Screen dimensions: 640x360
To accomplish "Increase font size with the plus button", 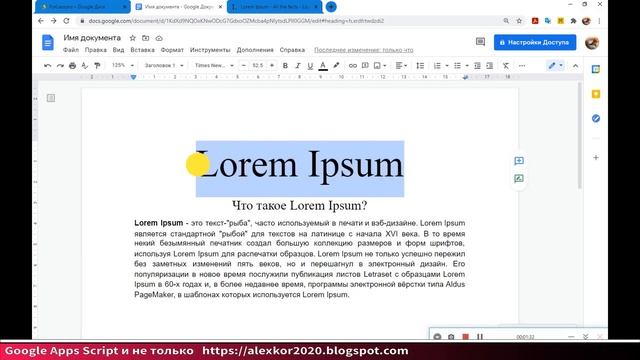I will [x=272, y=66].
